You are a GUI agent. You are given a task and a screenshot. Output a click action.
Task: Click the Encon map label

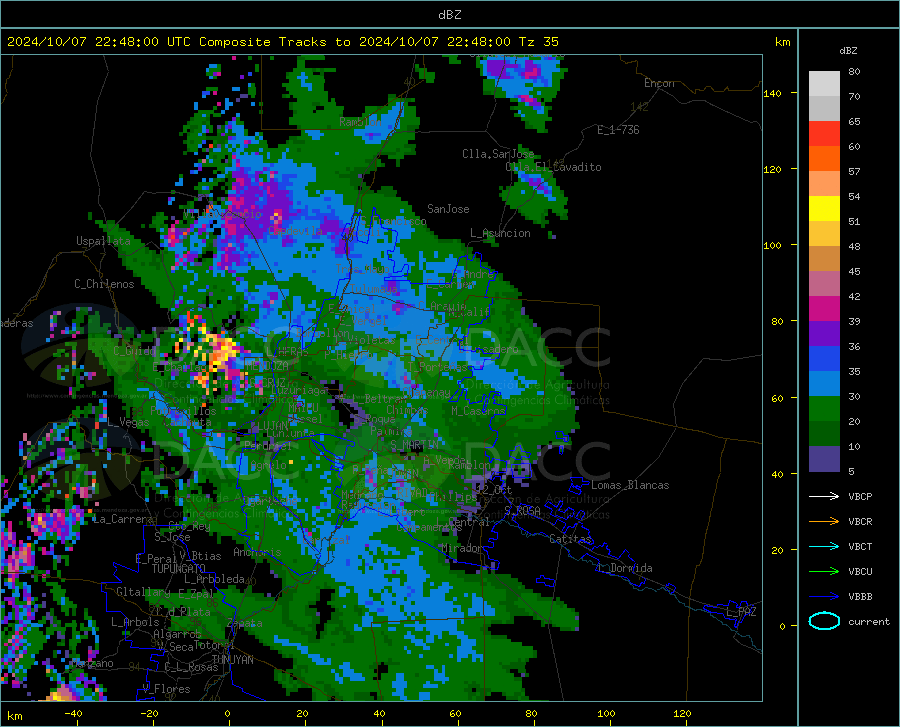coord(659,83)
